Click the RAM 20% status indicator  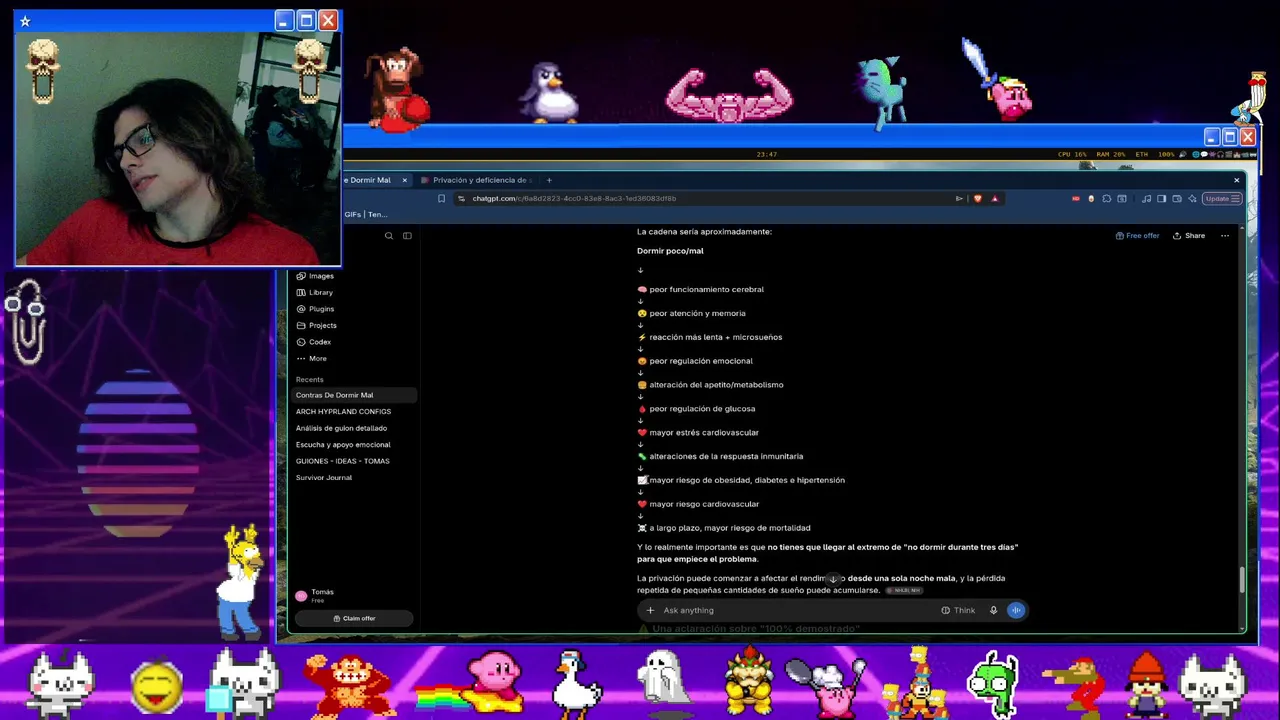tap(1111, 155)
